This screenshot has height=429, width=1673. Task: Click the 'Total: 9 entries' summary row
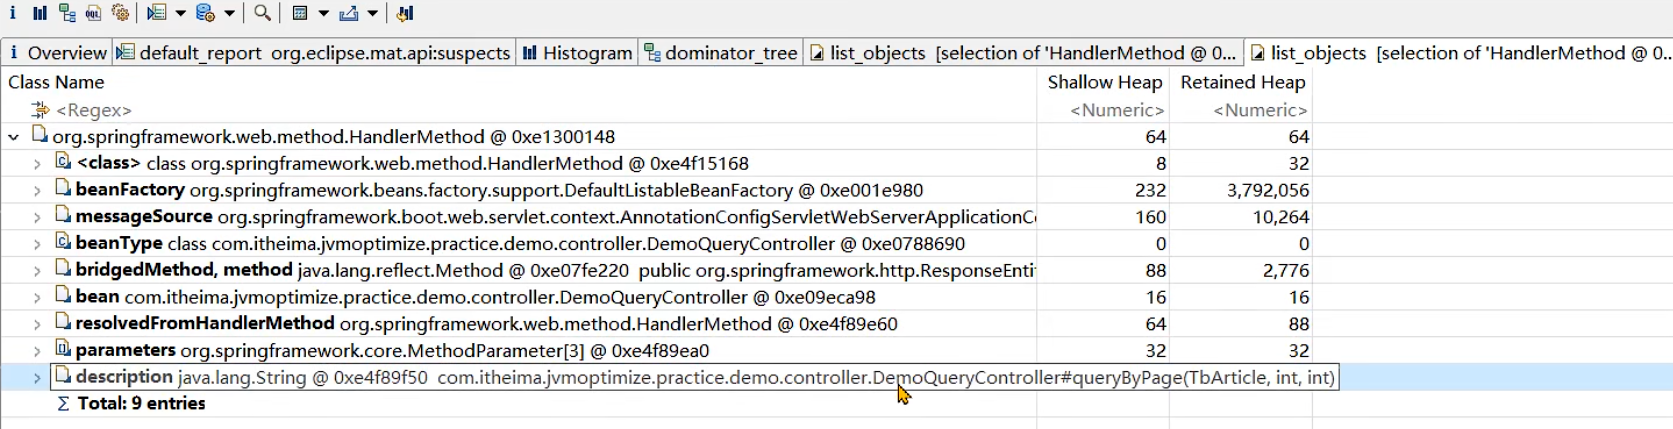point(141,404)
